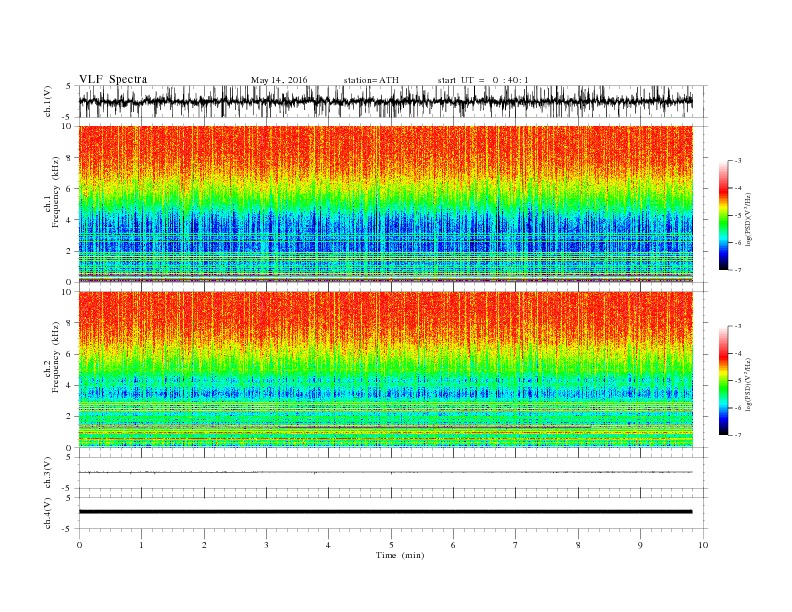This screenshot has width=792, height=612.
Task: Click the time axis tick label '9'
Action: pyautogui.click(x=640, y=545)
